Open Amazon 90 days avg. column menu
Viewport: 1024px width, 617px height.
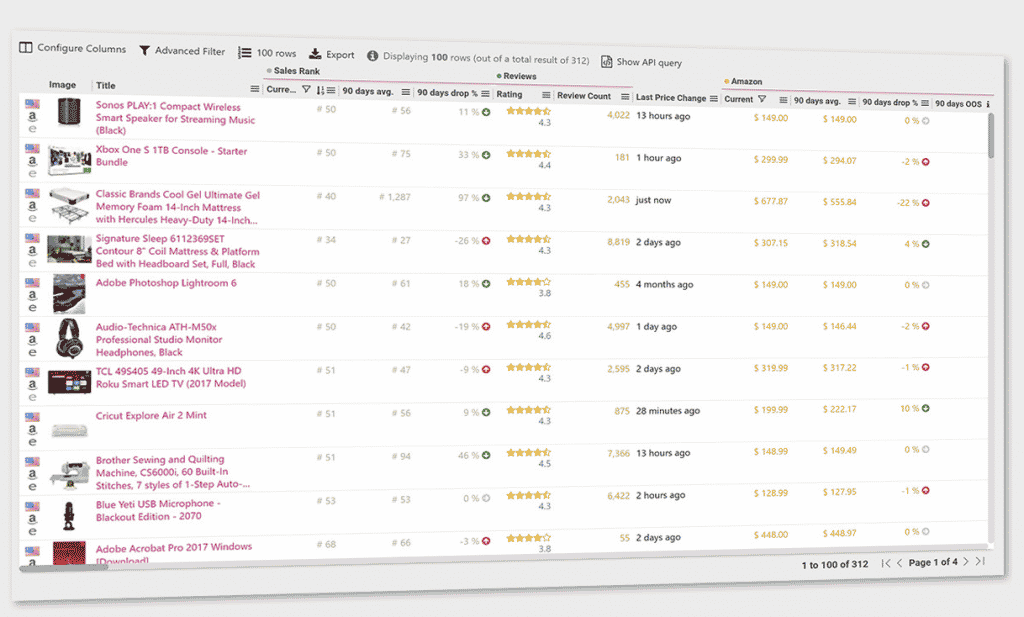click(852, 101)
